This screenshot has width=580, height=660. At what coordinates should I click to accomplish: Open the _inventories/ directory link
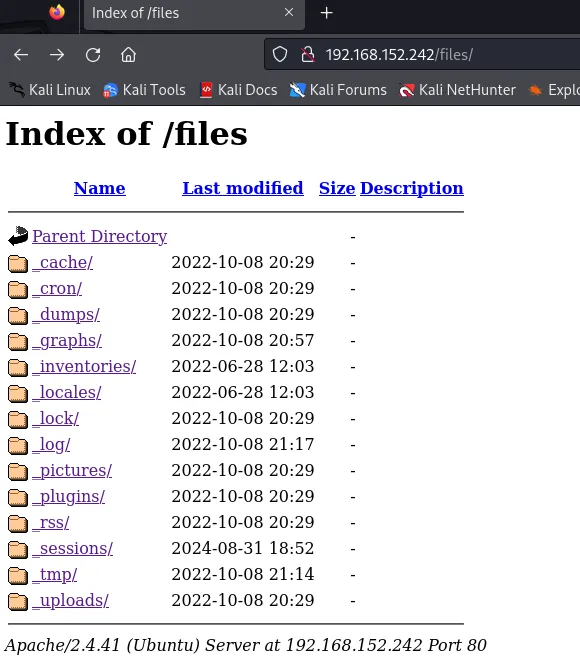coord(84,366)
